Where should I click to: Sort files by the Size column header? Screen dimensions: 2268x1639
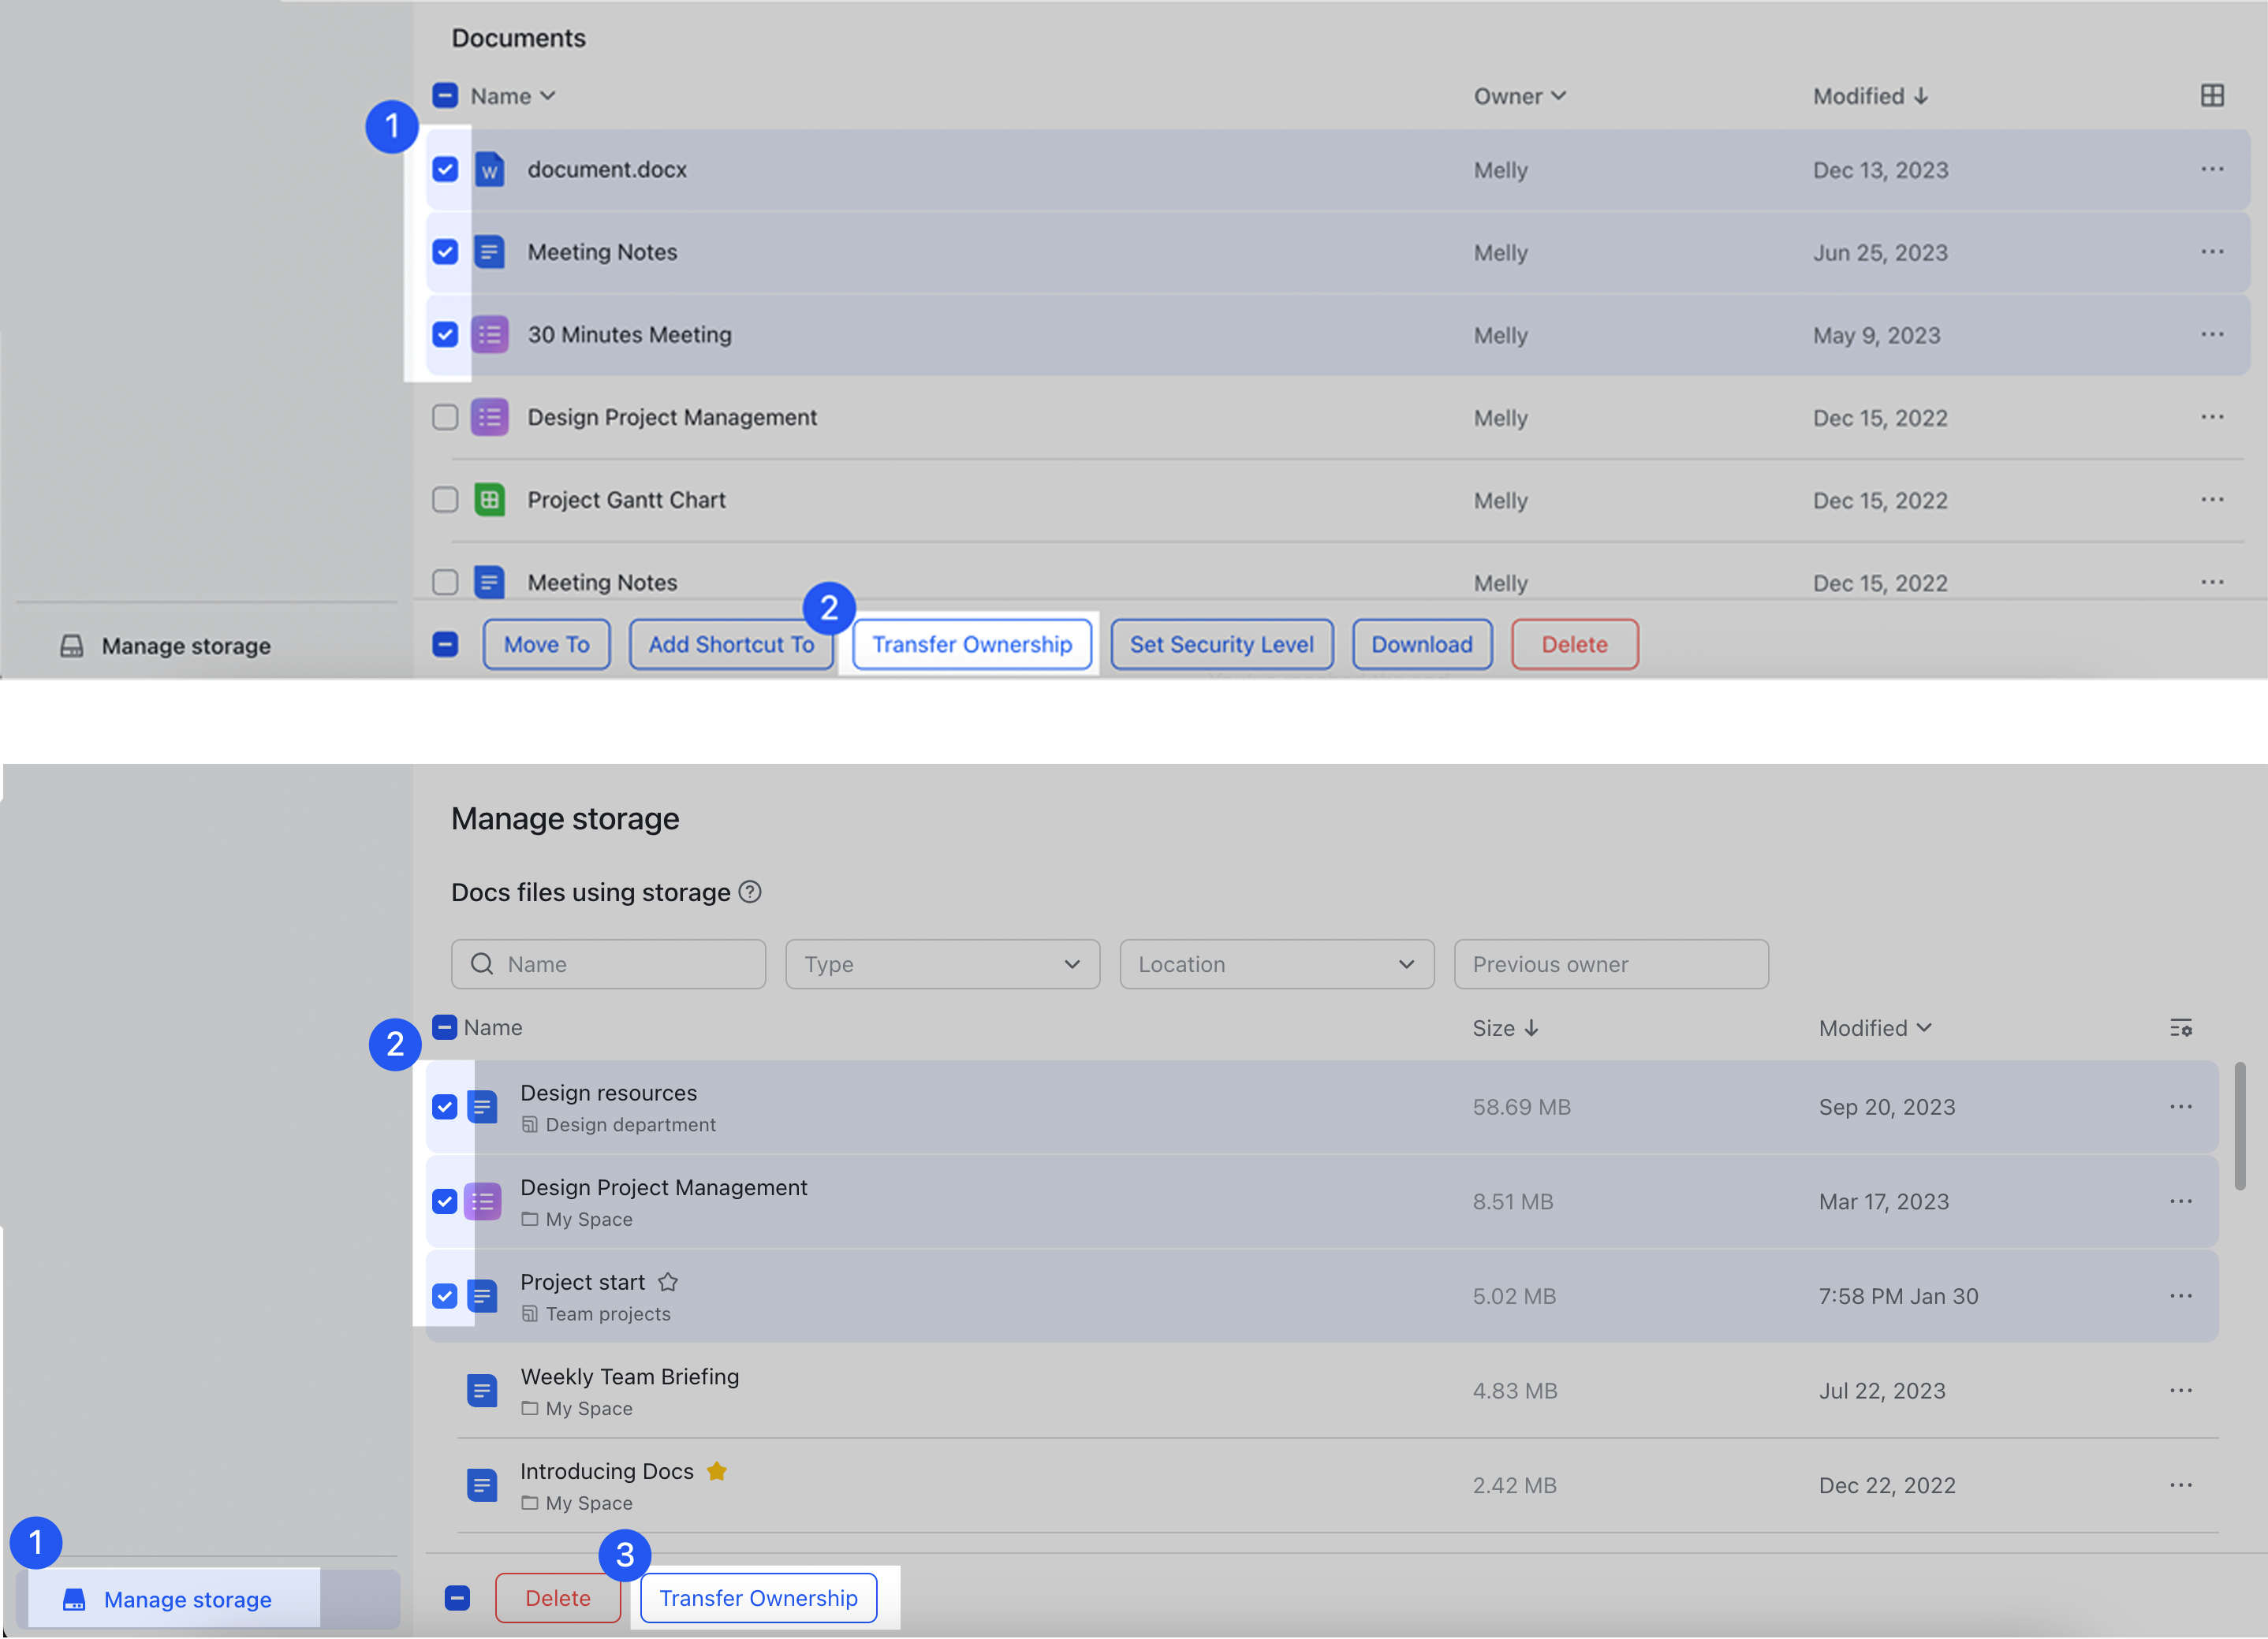1505,1027
